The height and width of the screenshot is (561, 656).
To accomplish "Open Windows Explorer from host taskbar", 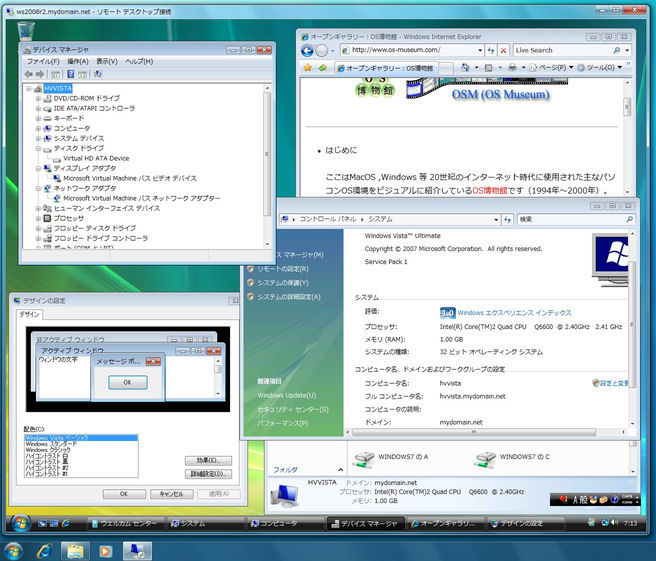I will pyautogui.click(x=75, y=551).
